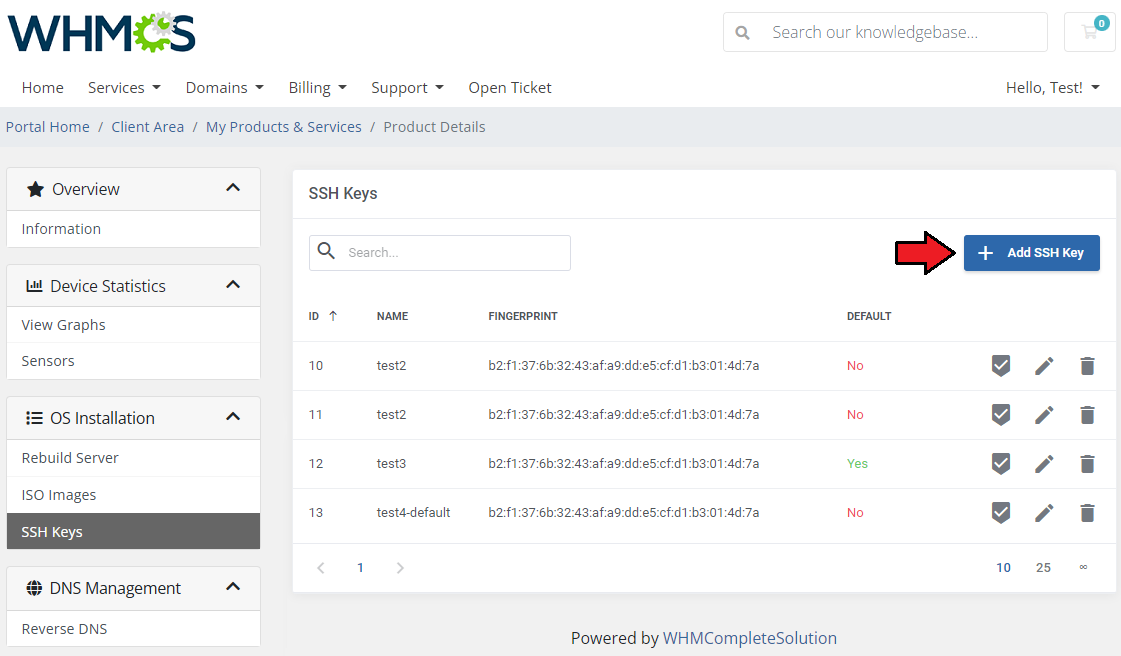Follow the WHMCompleteSolution link
The height and width of the screenshot is (656, 1121).
pos(749,638)
